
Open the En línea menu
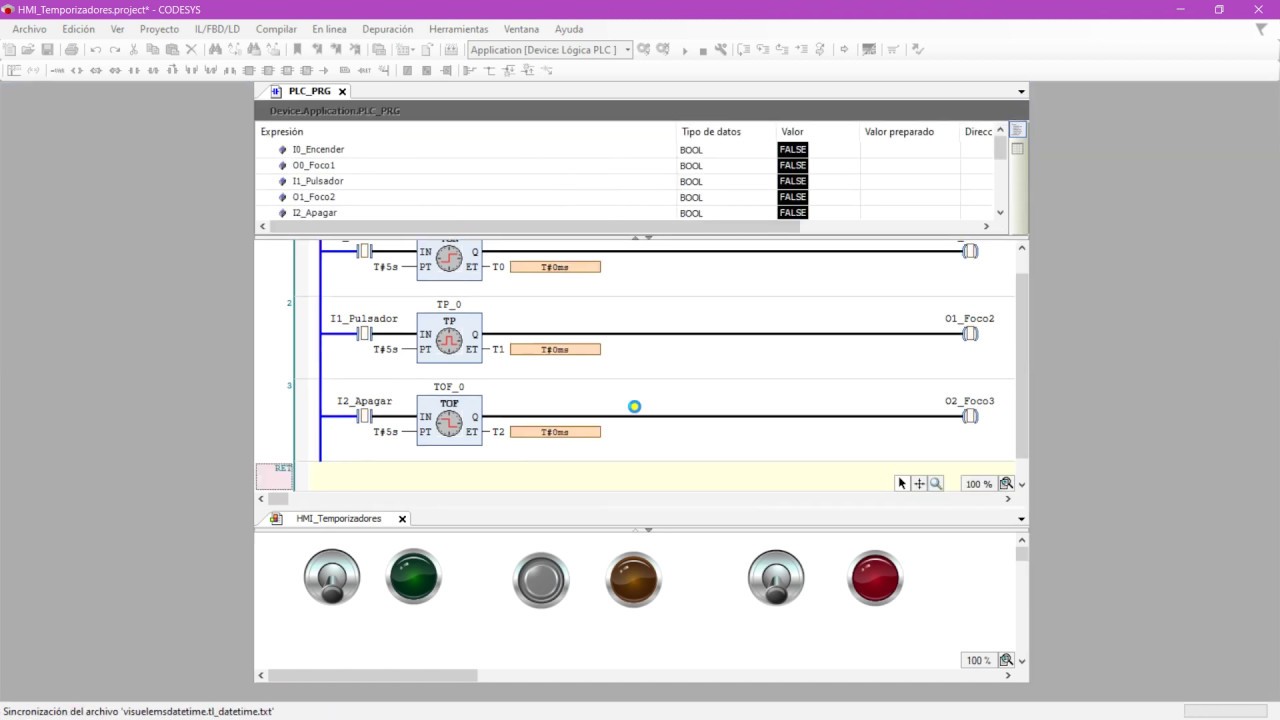[329, 29]
